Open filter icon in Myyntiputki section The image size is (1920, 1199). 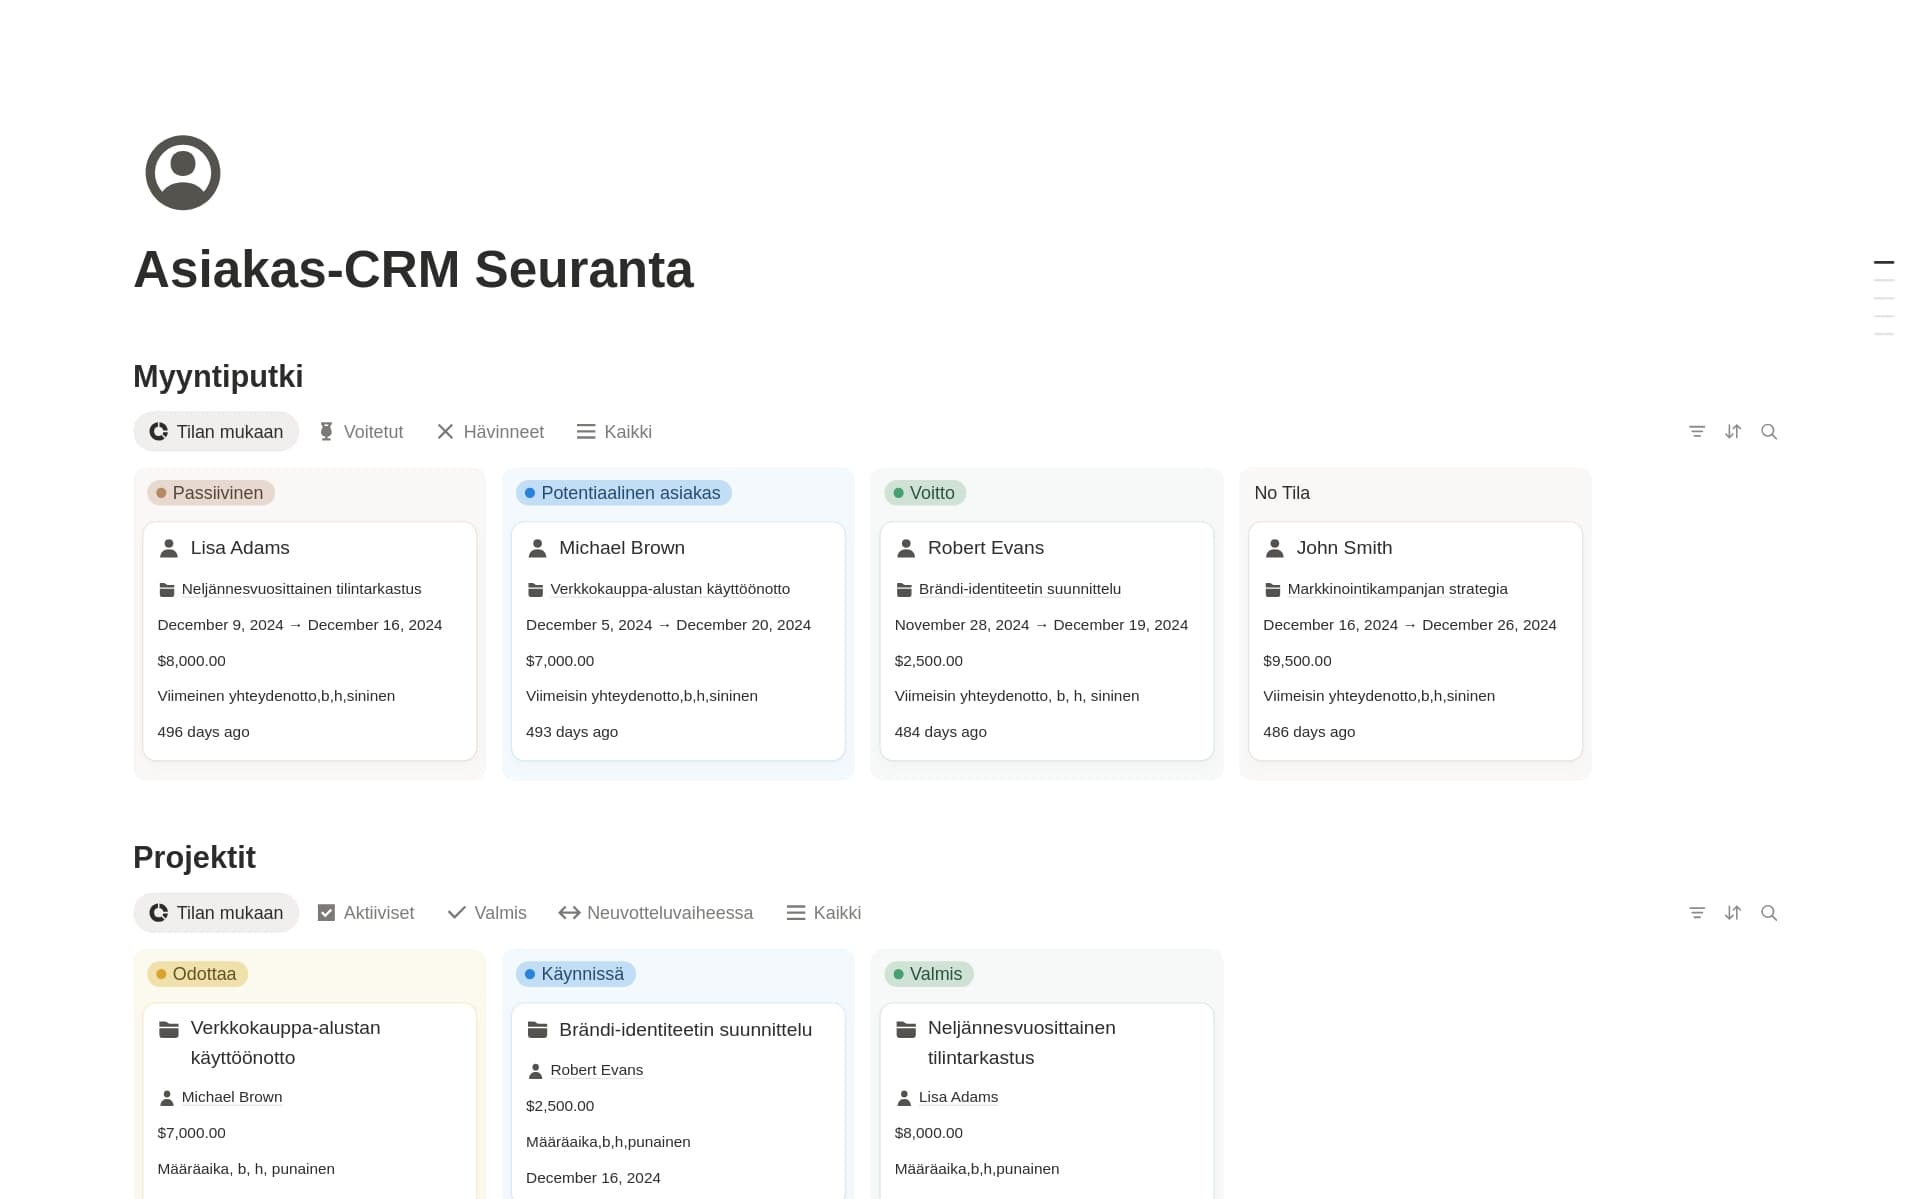point(1697,432)
